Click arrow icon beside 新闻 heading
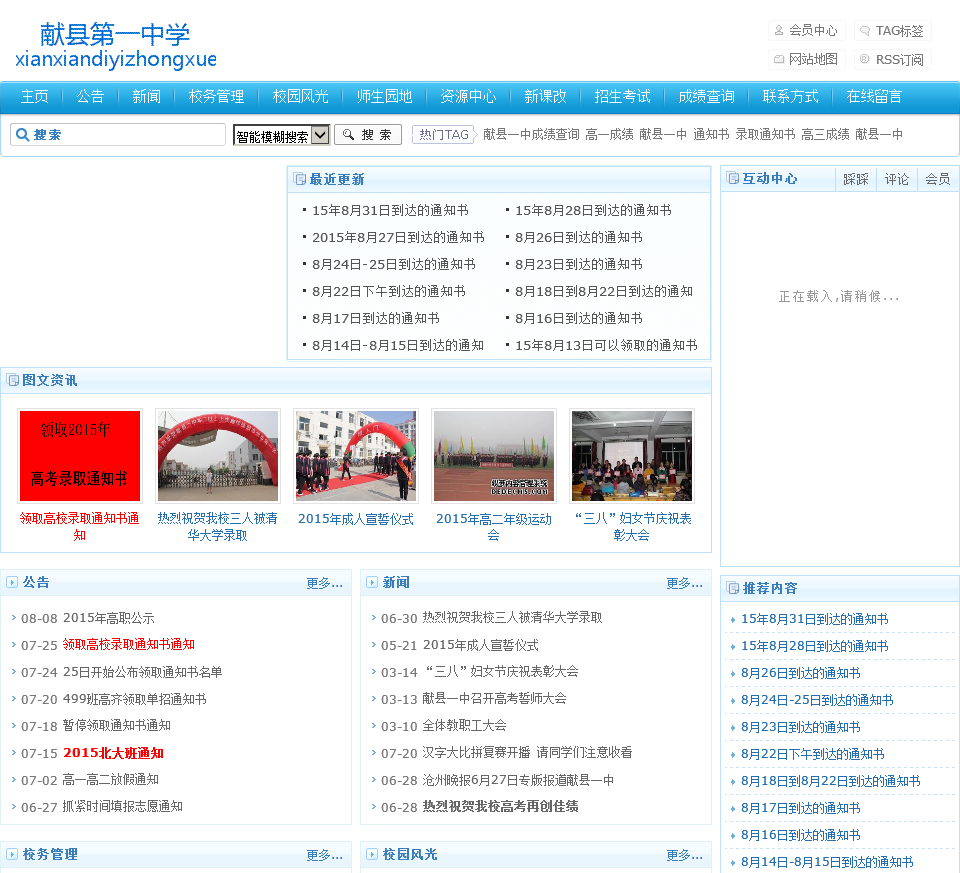The image size is (960, 873). (x=372, y=582)
